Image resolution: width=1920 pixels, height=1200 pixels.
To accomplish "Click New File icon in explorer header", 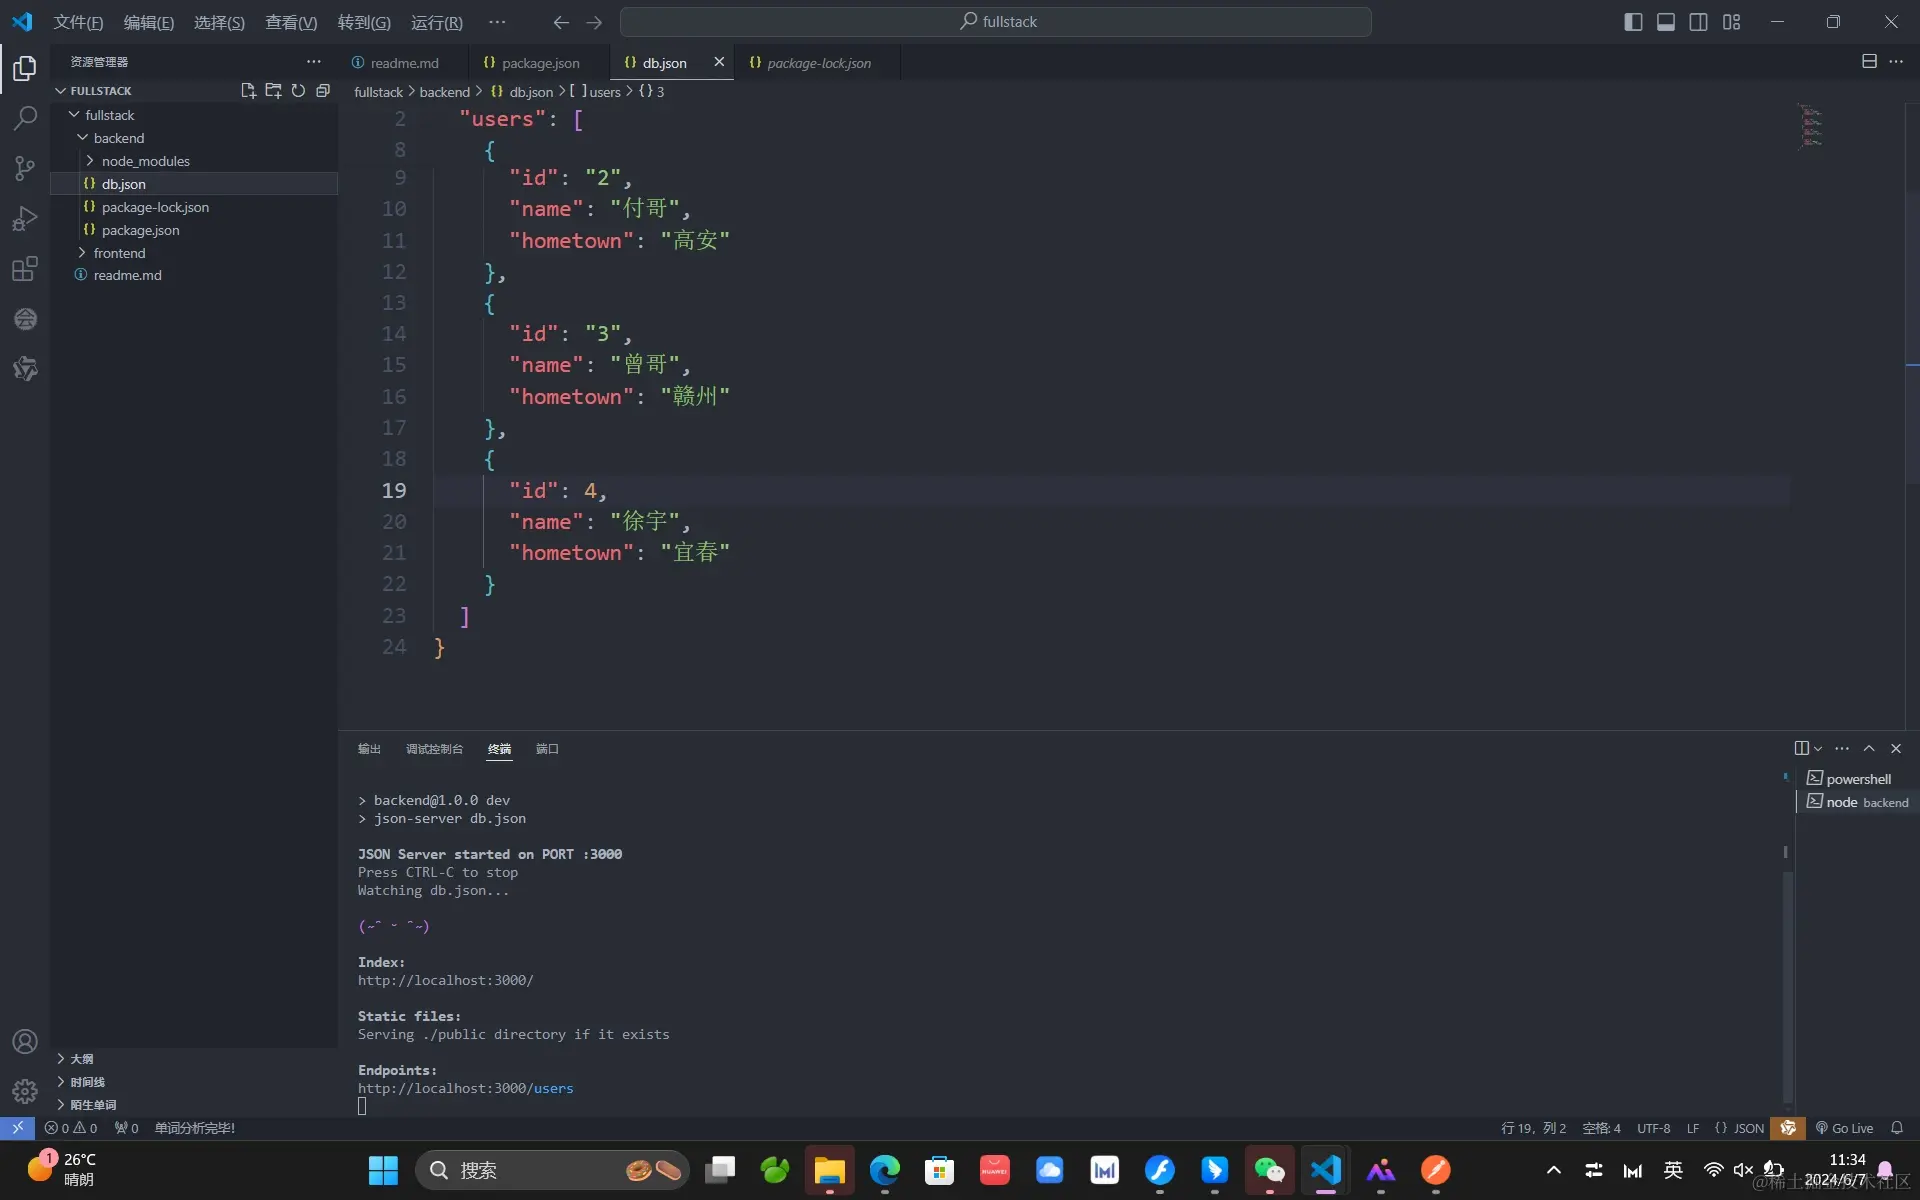I will tap(248, 90).
